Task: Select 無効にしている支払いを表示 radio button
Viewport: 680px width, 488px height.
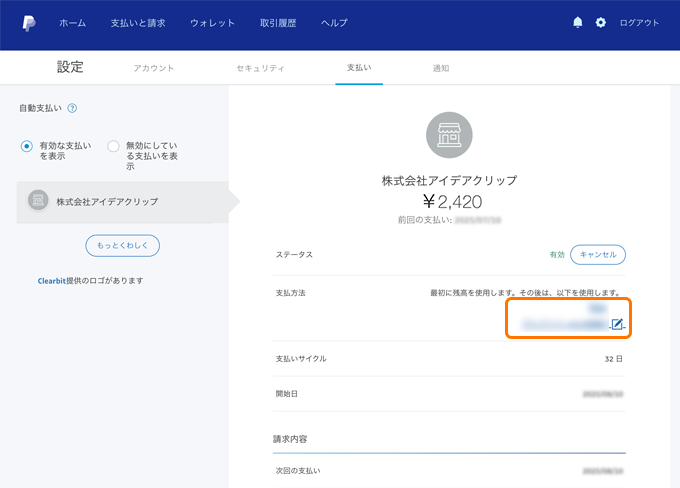Action: 113,146
